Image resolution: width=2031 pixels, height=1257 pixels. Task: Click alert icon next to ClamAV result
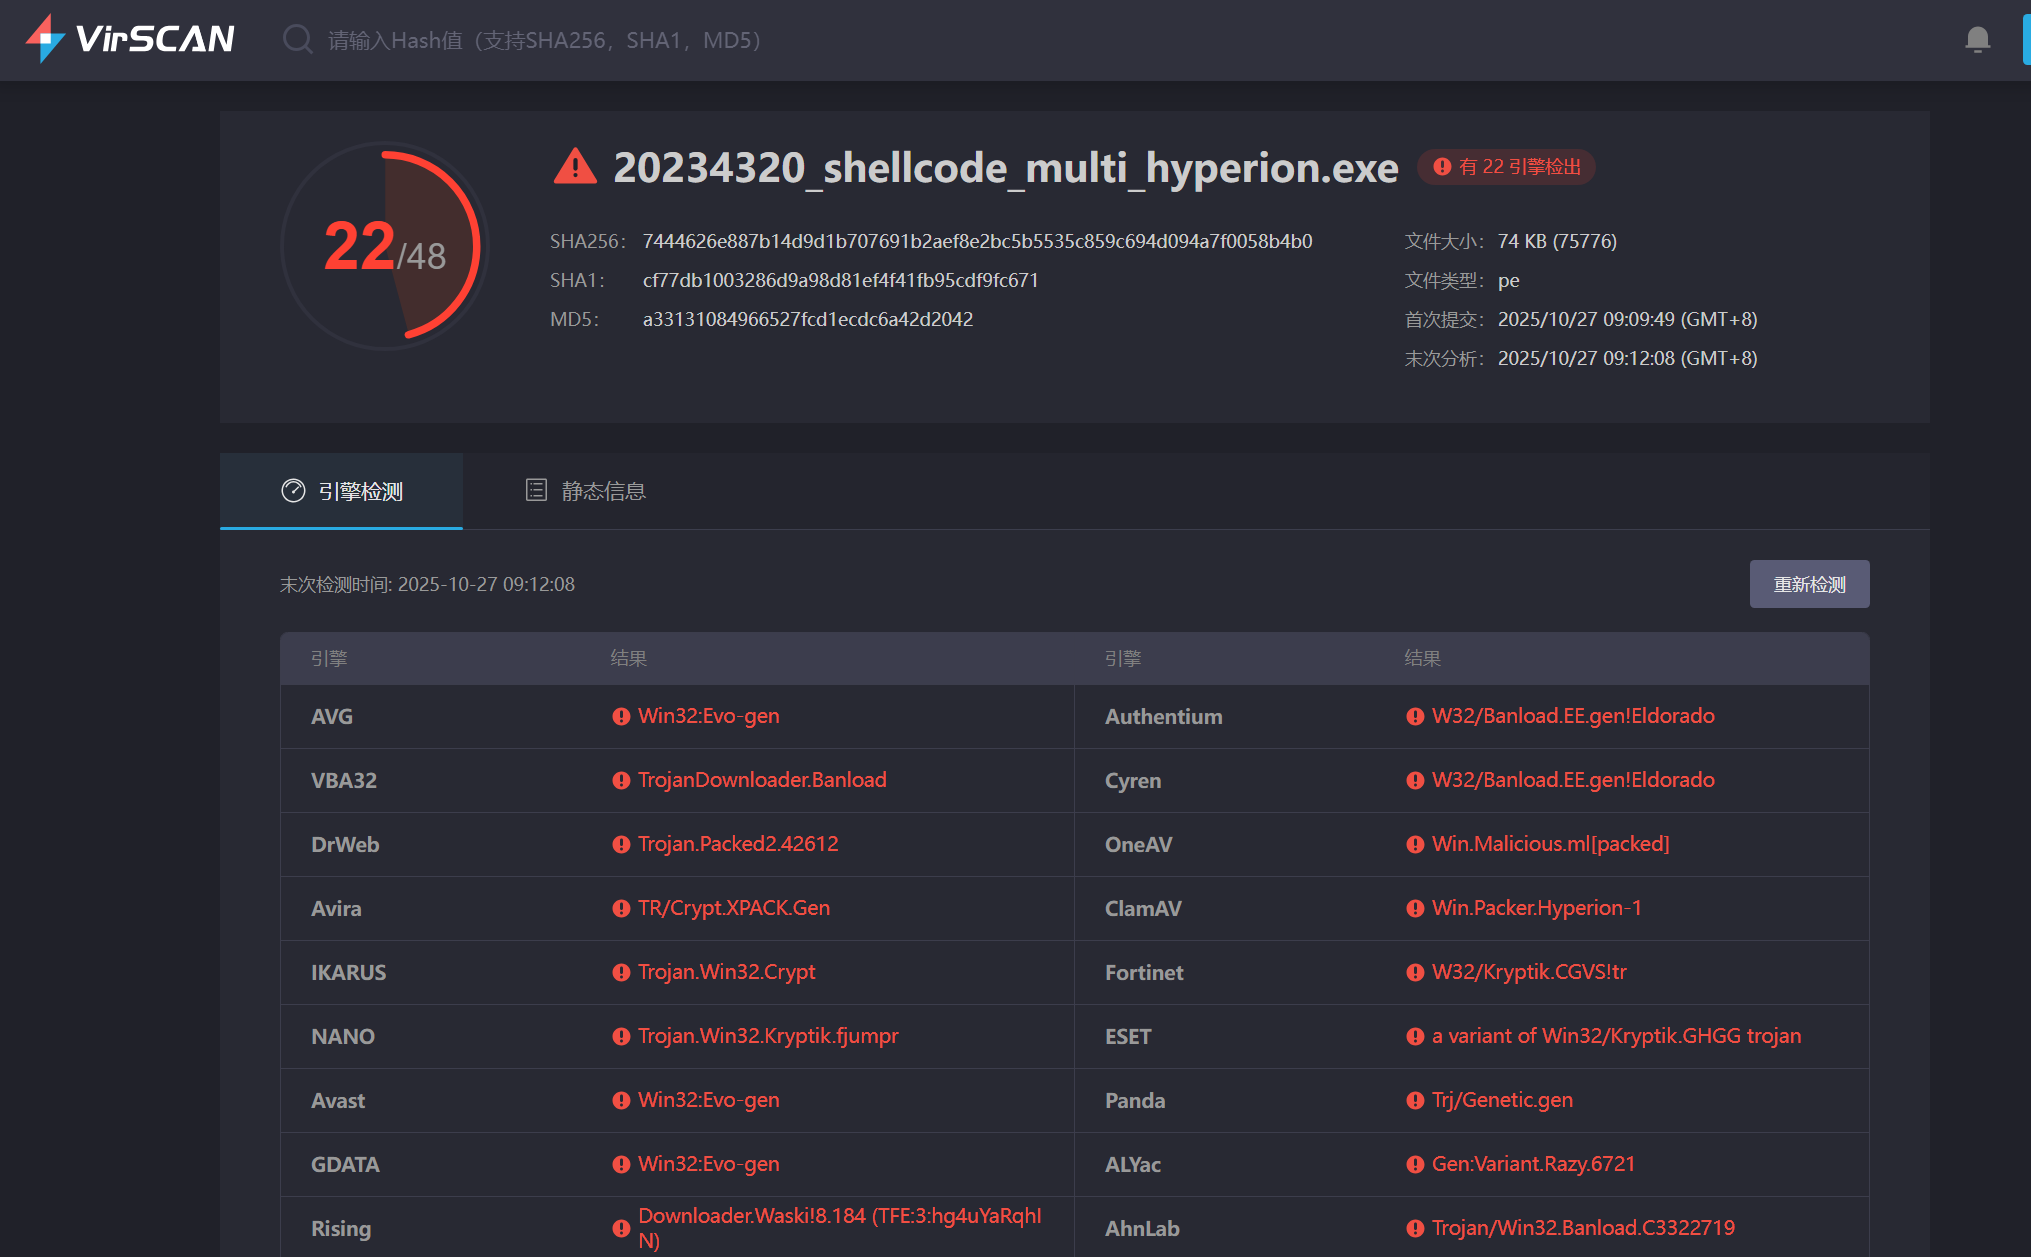coord(1415,909)
